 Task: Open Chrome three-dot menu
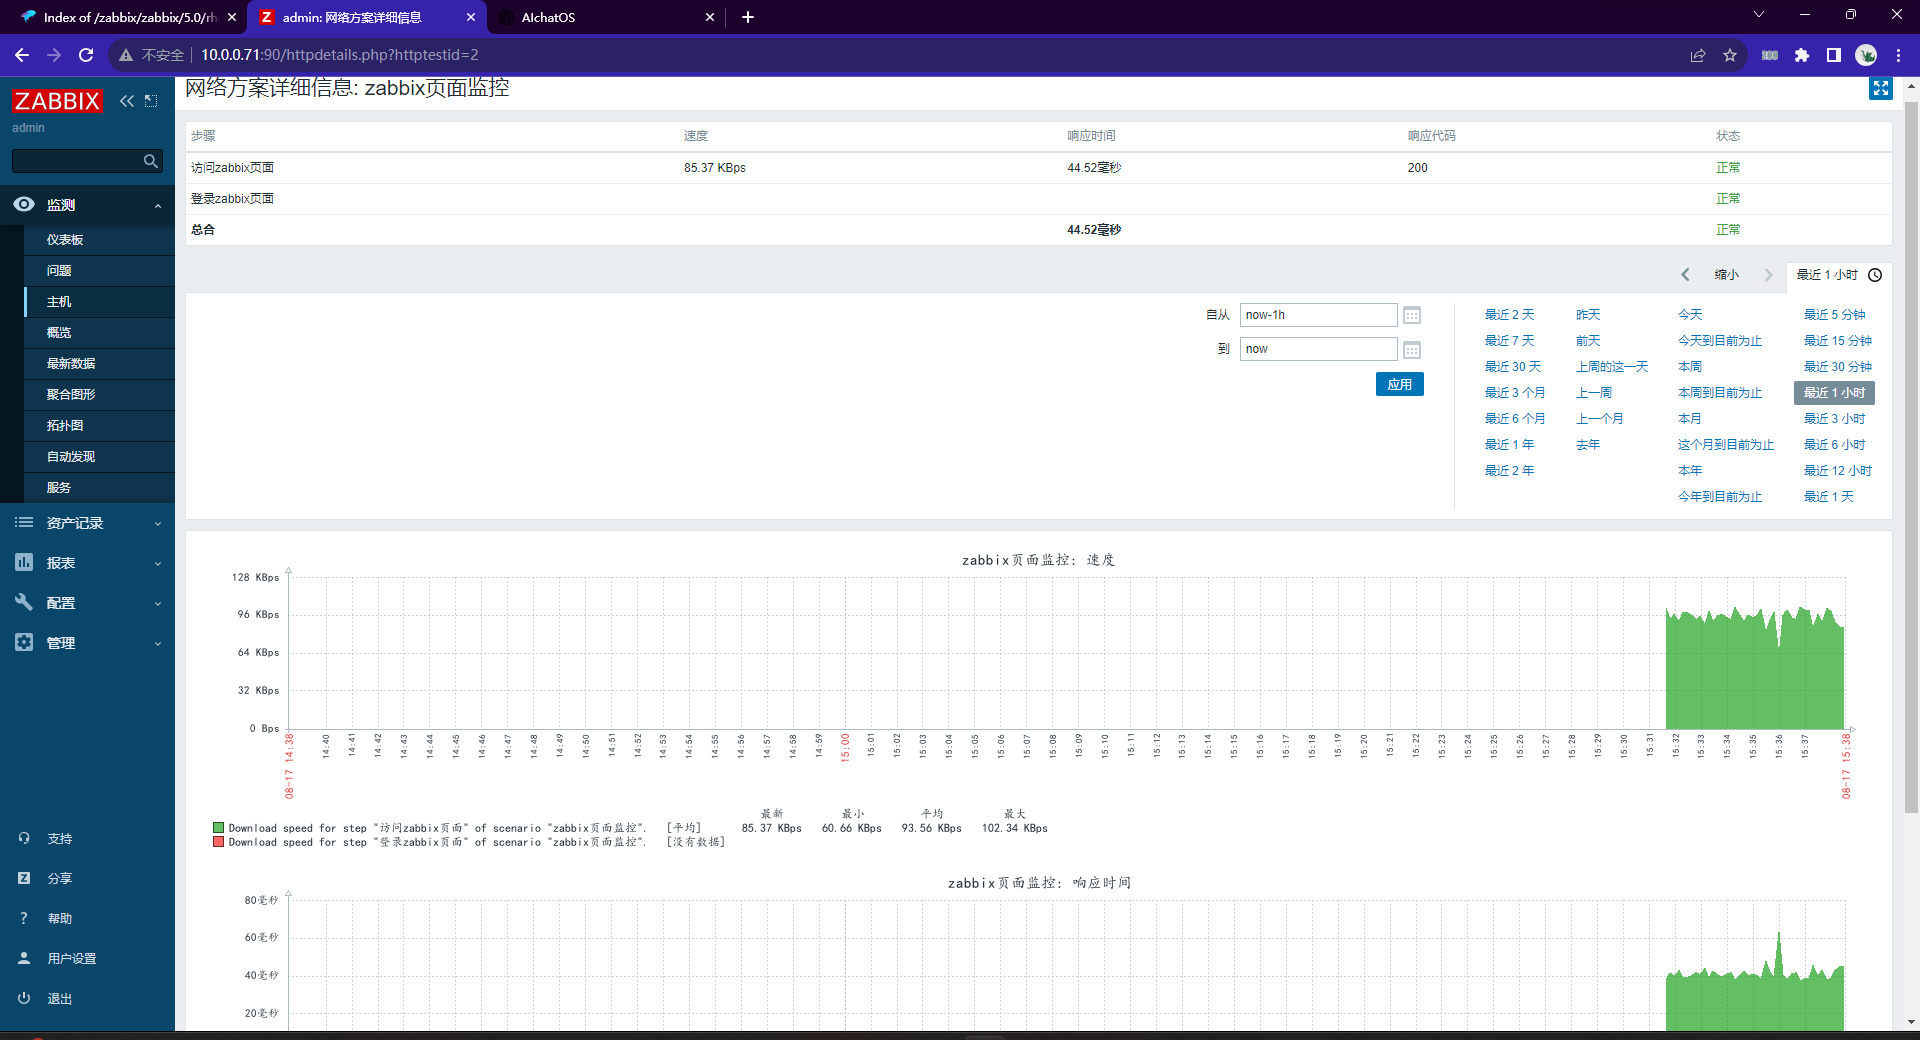(x=1898, y=55)
